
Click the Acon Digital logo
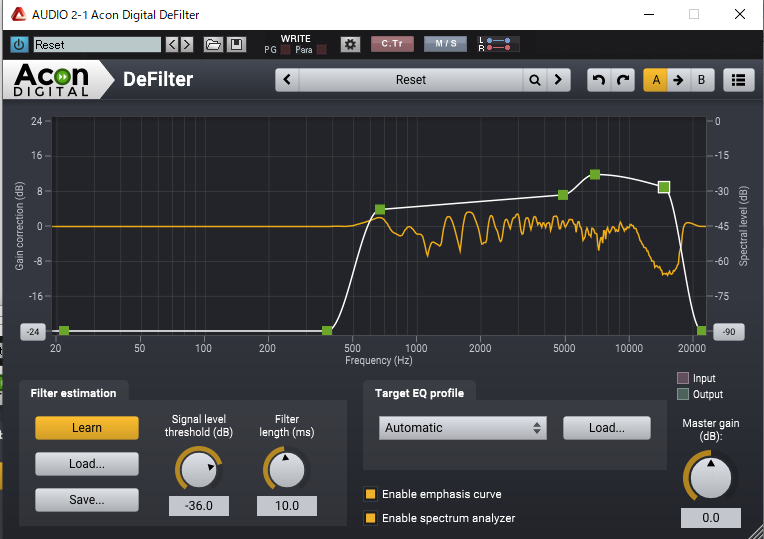coord(52,80)
